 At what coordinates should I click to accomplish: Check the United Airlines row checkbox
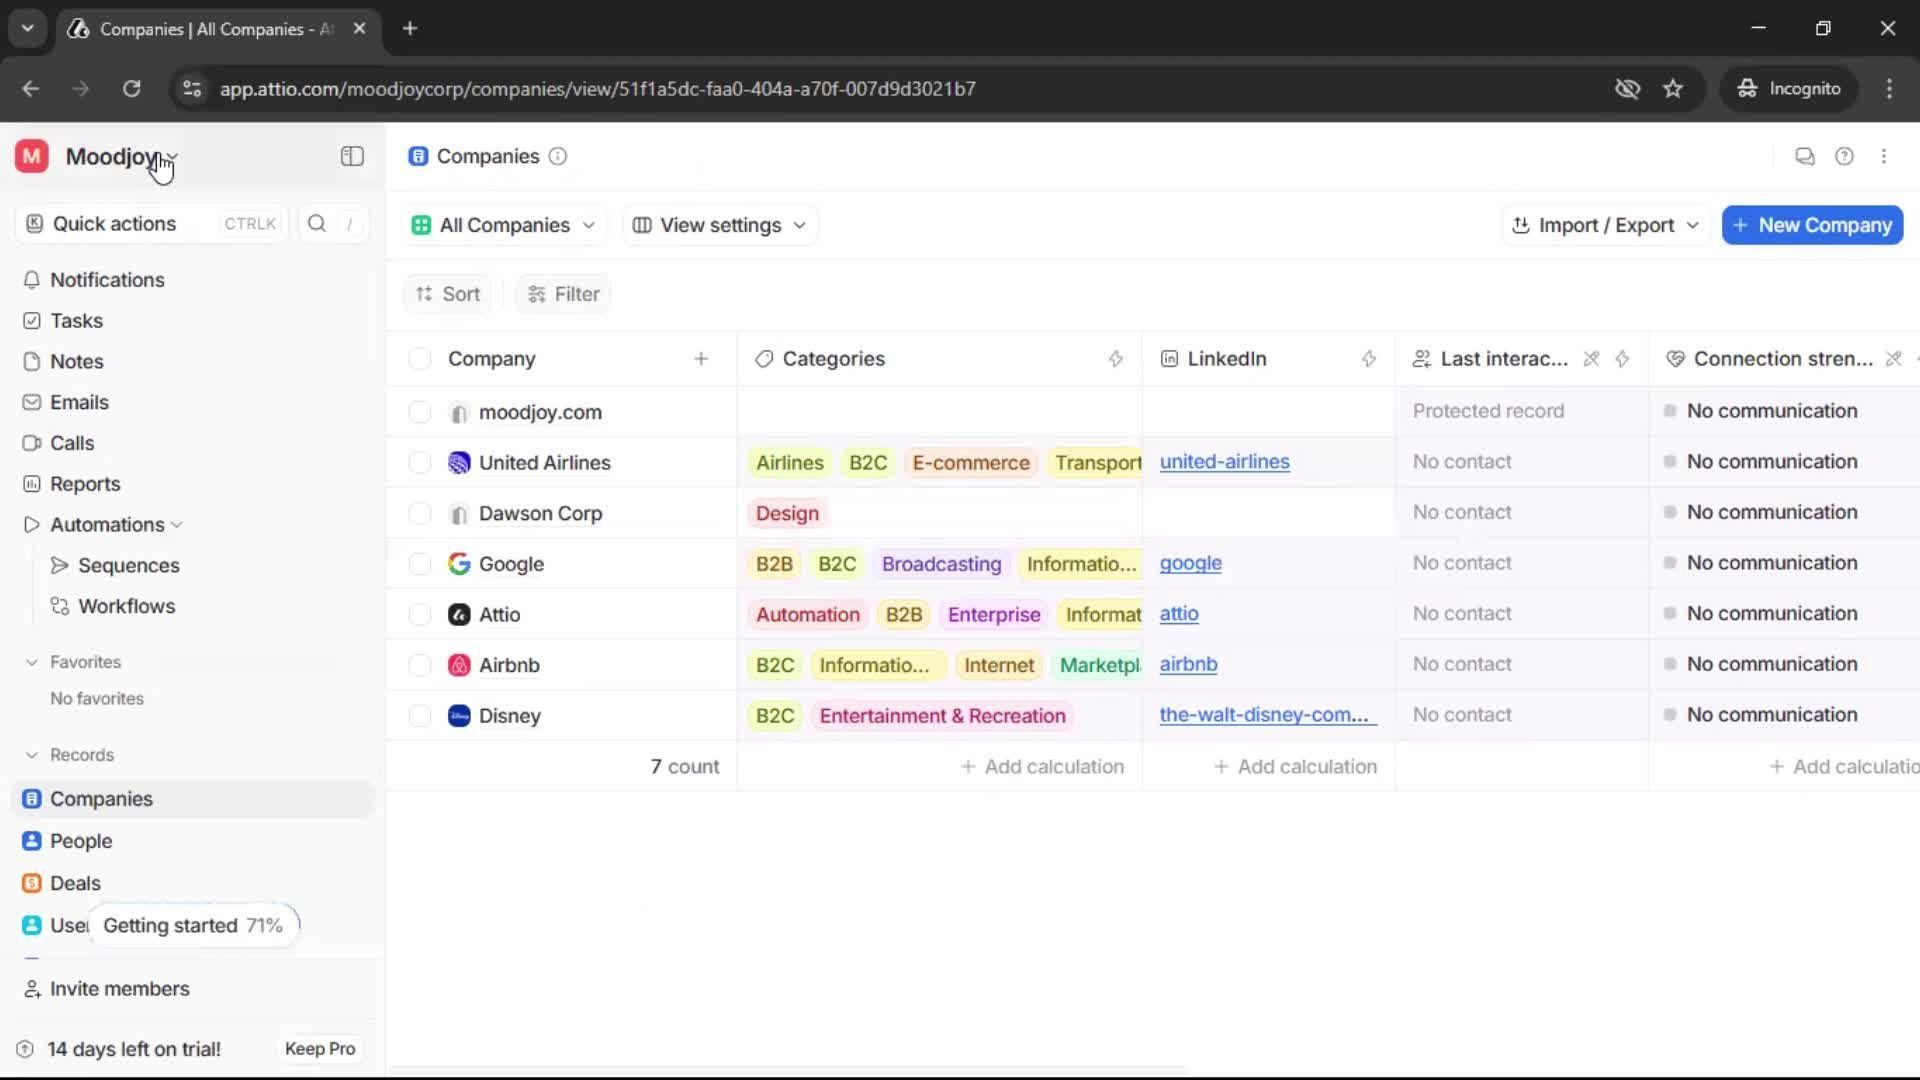(420, 462)
